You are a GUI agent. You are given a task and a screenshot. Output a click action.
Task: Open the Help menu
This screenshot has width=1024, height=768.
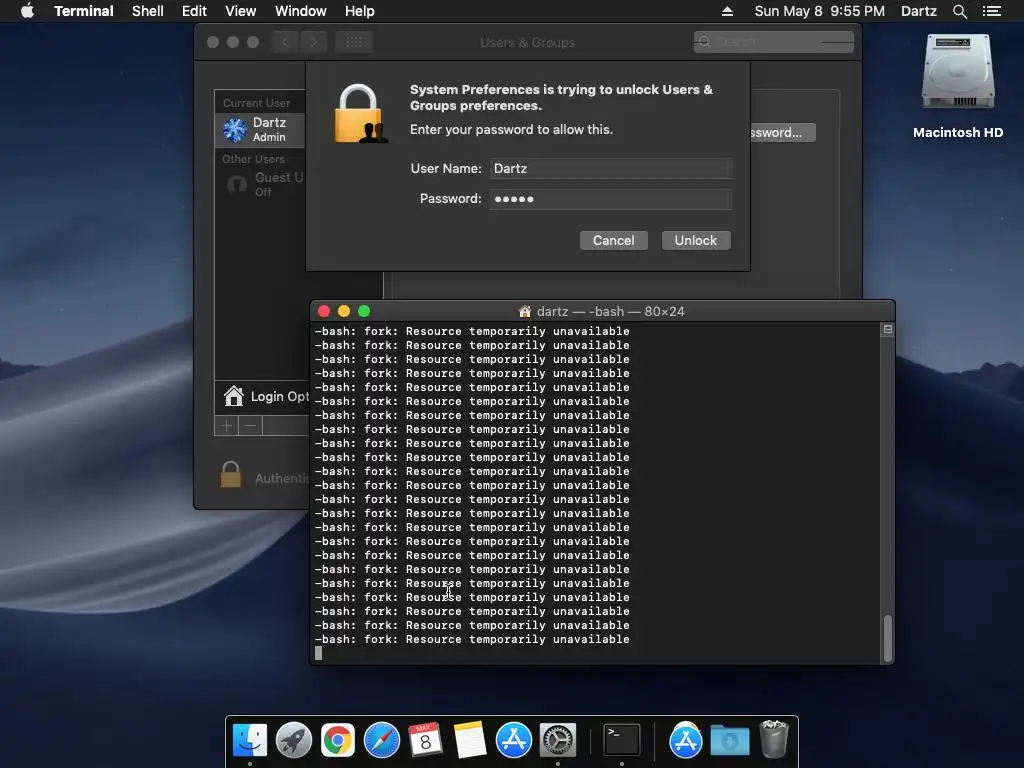359,11
